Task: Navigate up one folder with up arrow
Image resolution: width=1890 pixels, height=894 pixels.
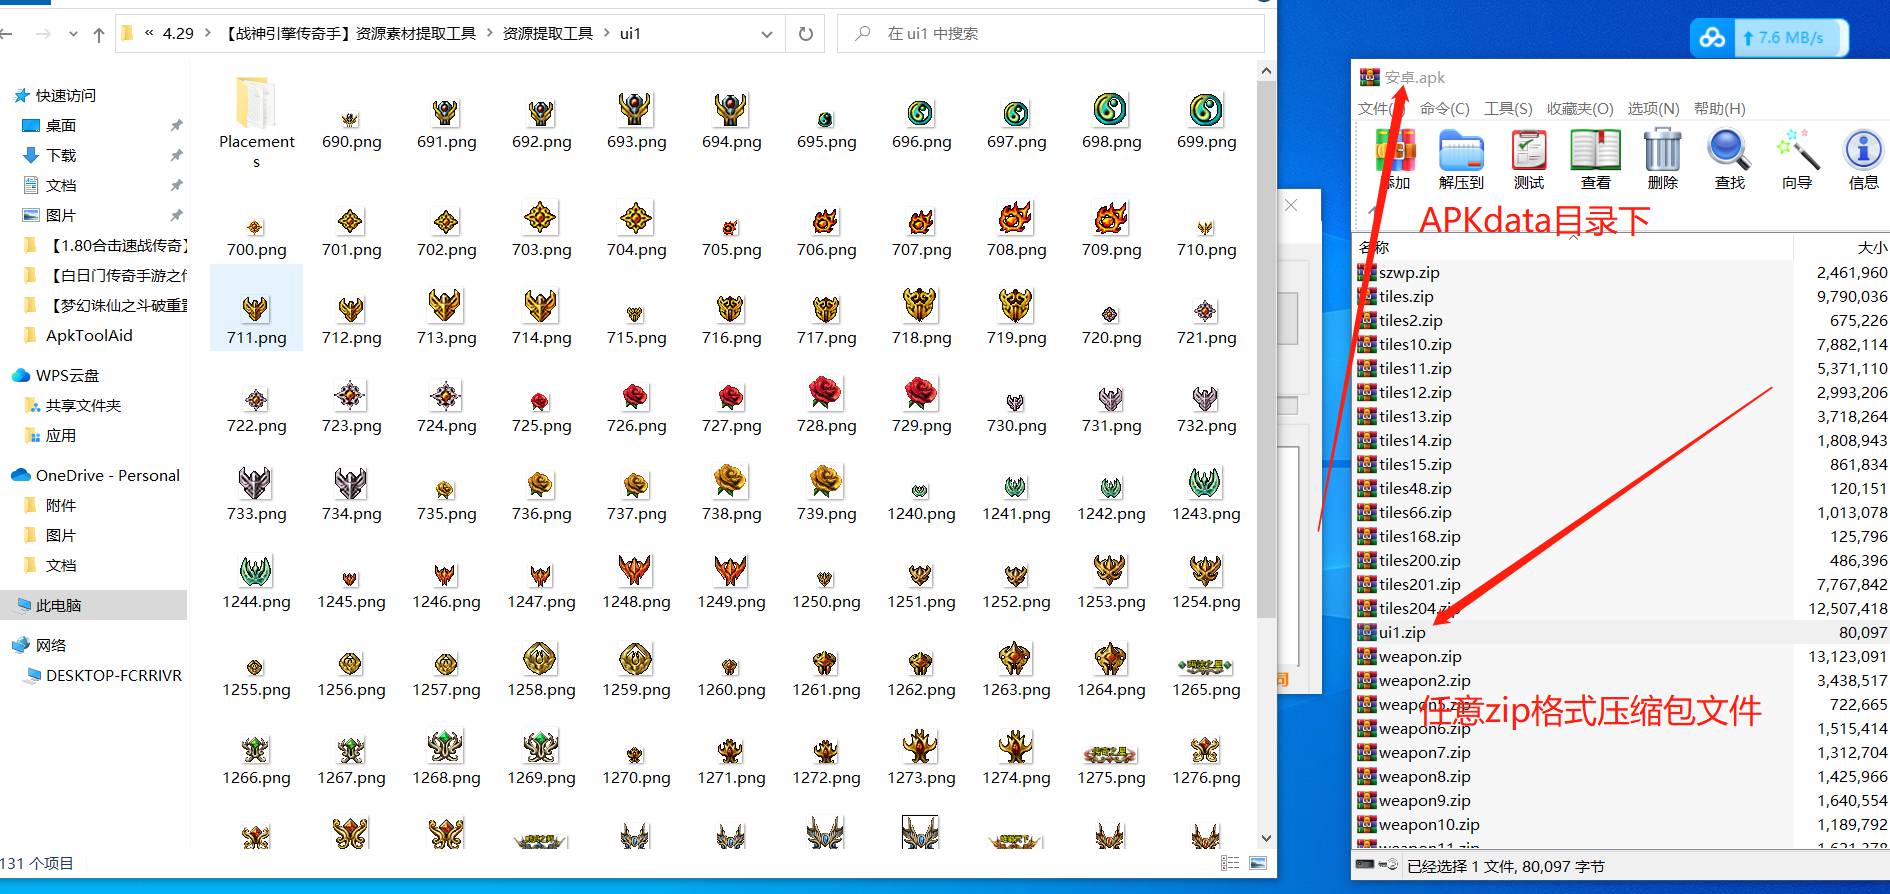Action: click(x=98, y=35)
